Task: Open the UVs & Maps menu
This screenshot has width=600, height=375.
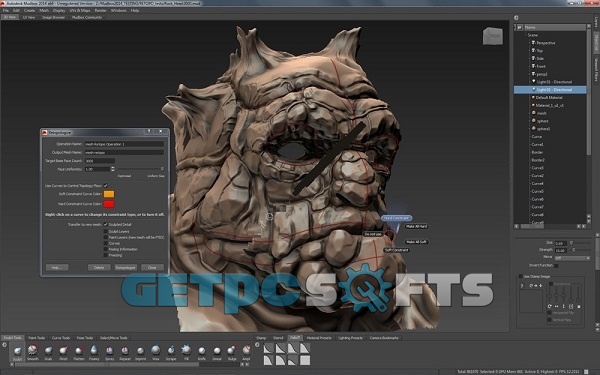Action: 80,10
